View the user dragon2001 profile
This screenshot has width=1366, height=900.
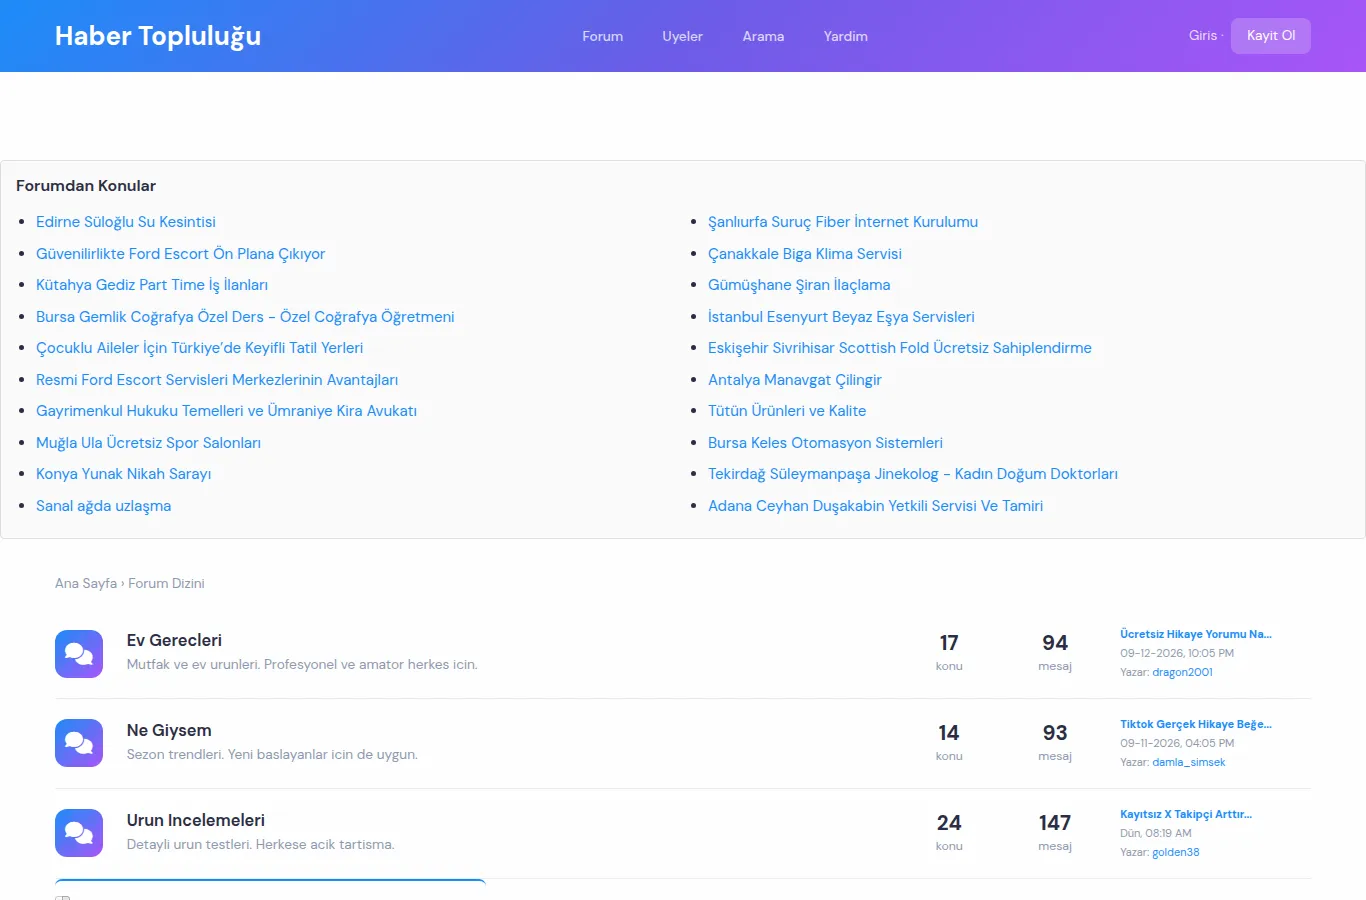pyautogui.click(x=1182, y=672)
